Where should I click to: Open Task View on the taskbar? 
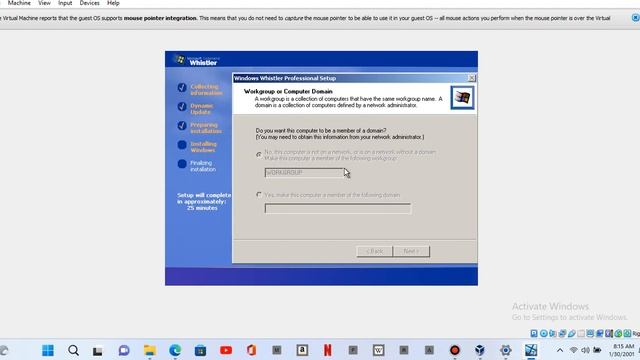coord(98,351)
